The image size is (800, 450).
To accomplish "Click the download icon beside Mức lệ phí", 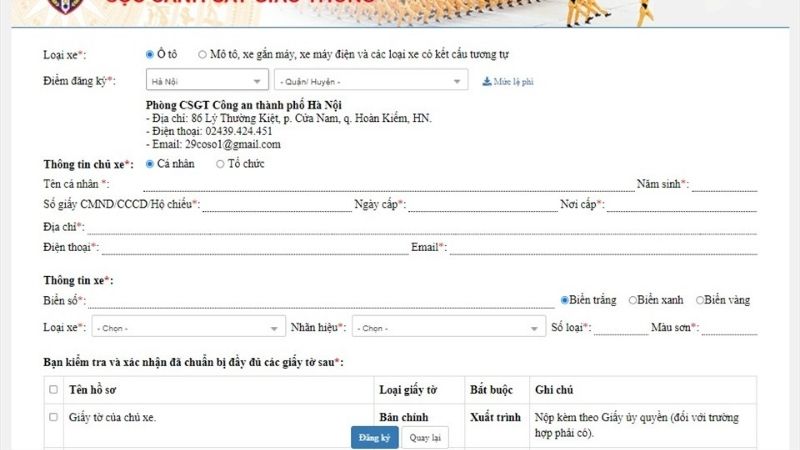I will coord(487,81).
